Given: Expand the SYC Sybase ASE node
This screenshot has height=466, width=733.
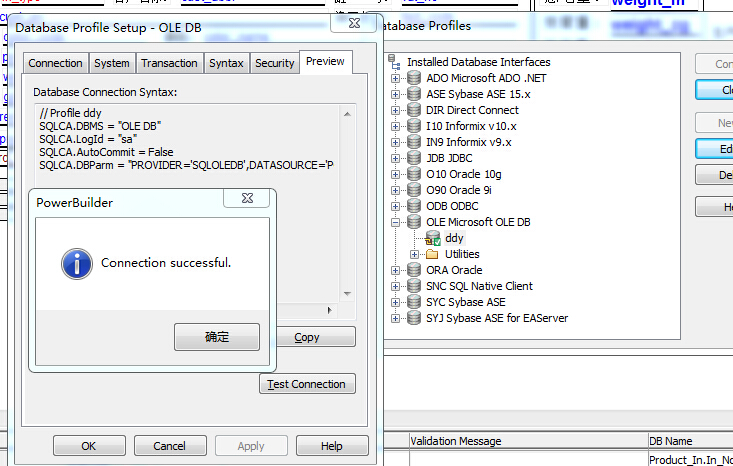Looking at the screenshot, I should coord(395,302).
